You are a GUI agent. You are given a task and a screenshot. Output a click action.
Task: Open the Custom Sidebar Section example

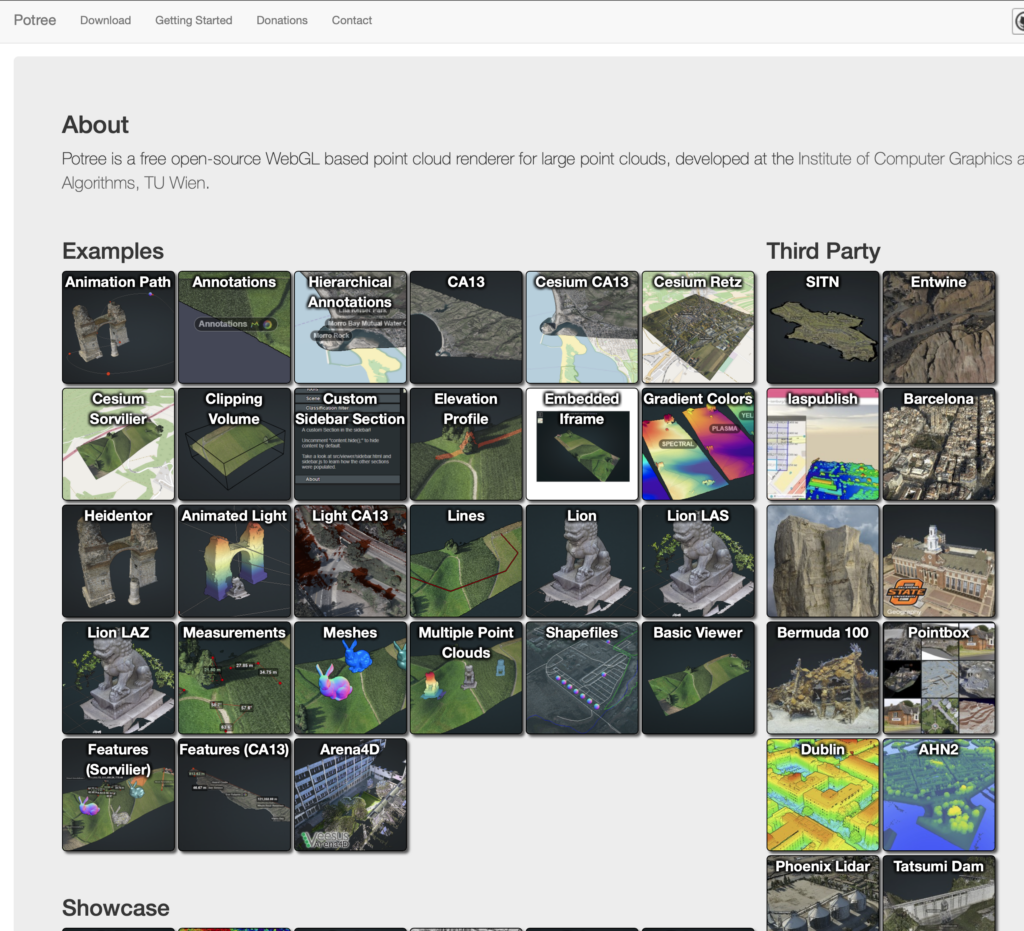pos(351,444)
